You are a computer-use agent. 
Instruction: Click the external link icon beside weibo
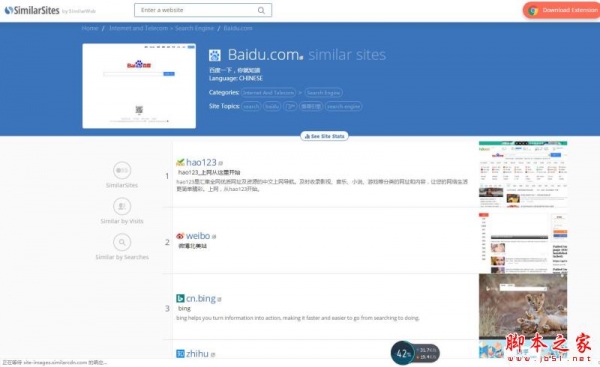coord(214,237)
